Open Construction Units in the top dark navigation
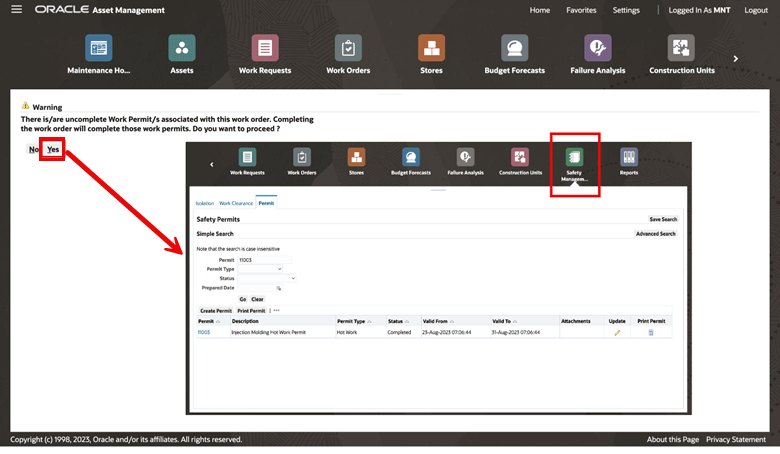This screenshot has height=454, width=780. coord(681,48)
